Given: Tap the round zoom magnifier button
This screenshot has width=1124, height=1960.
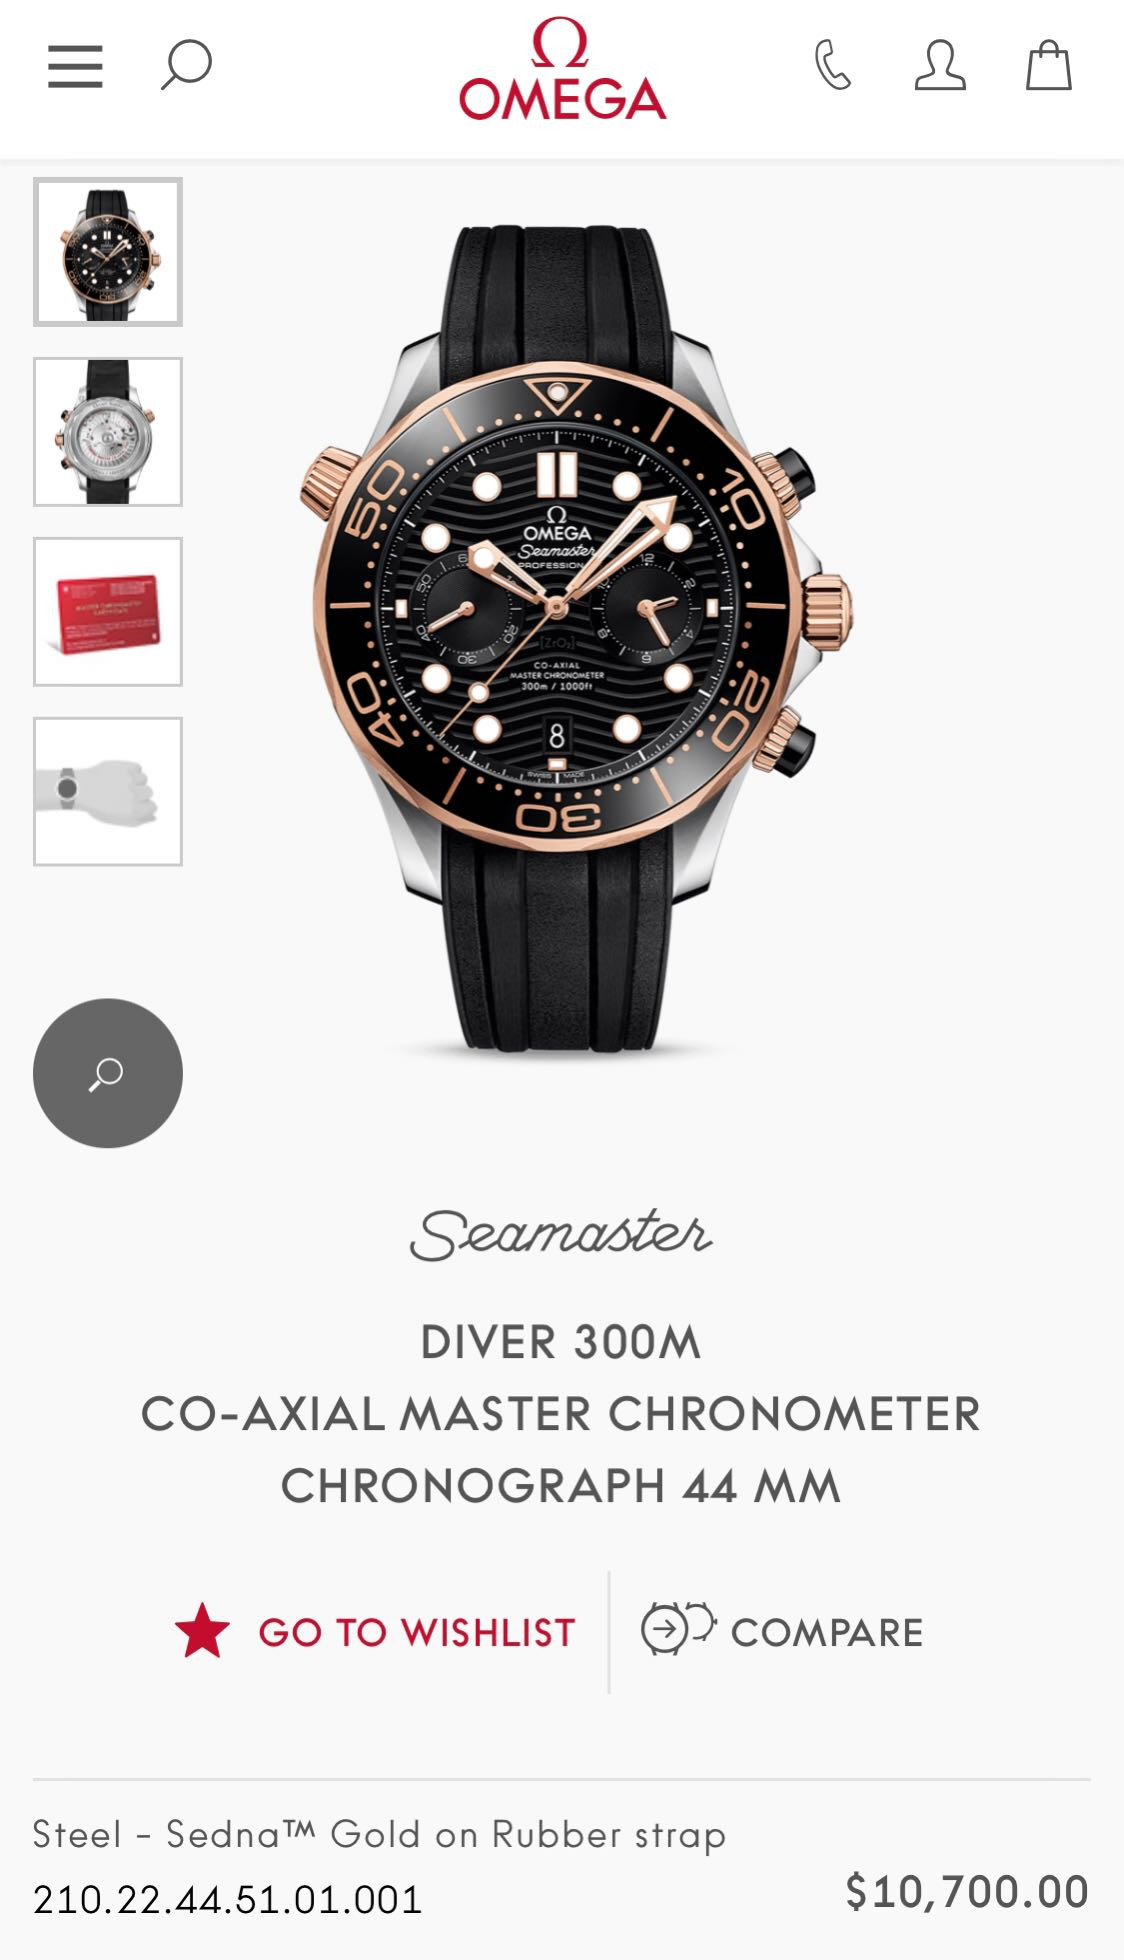Looking at the screenshot, I should pyautogui.click(x=108, y=1073).
